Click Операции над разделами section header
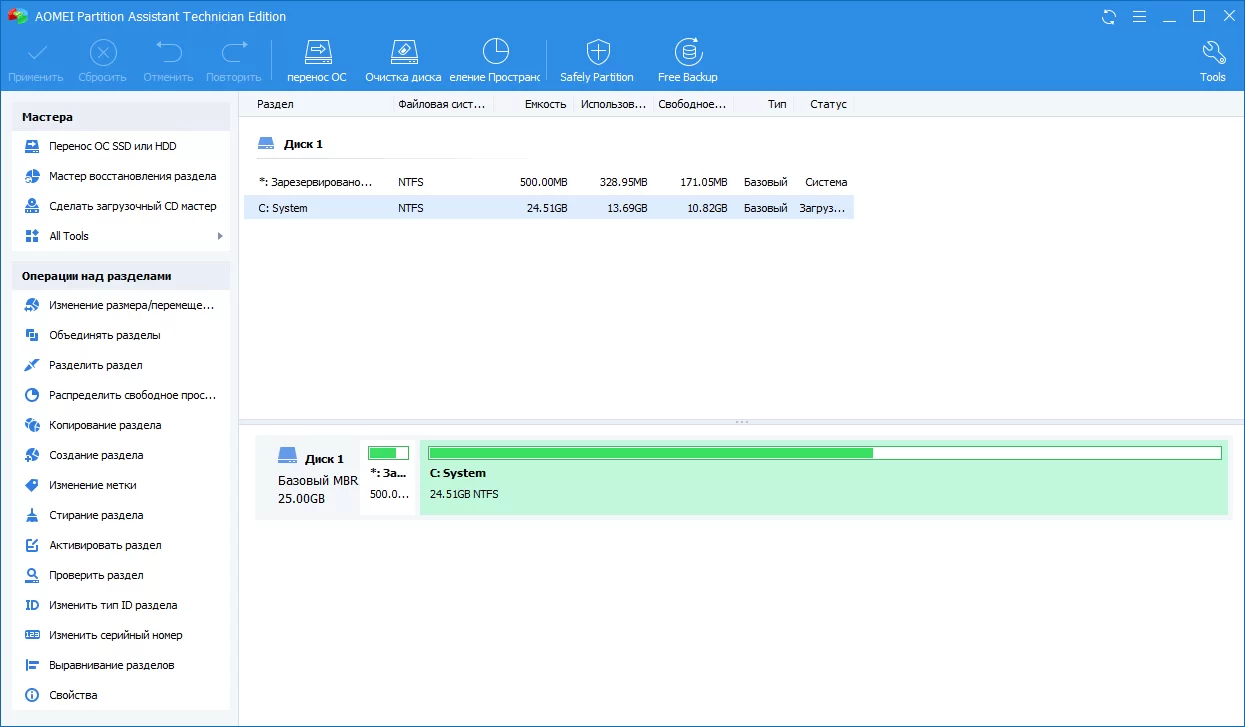The height and width of the screenshot is (727, 1245). pyautogui.click(x=121, y=276)
